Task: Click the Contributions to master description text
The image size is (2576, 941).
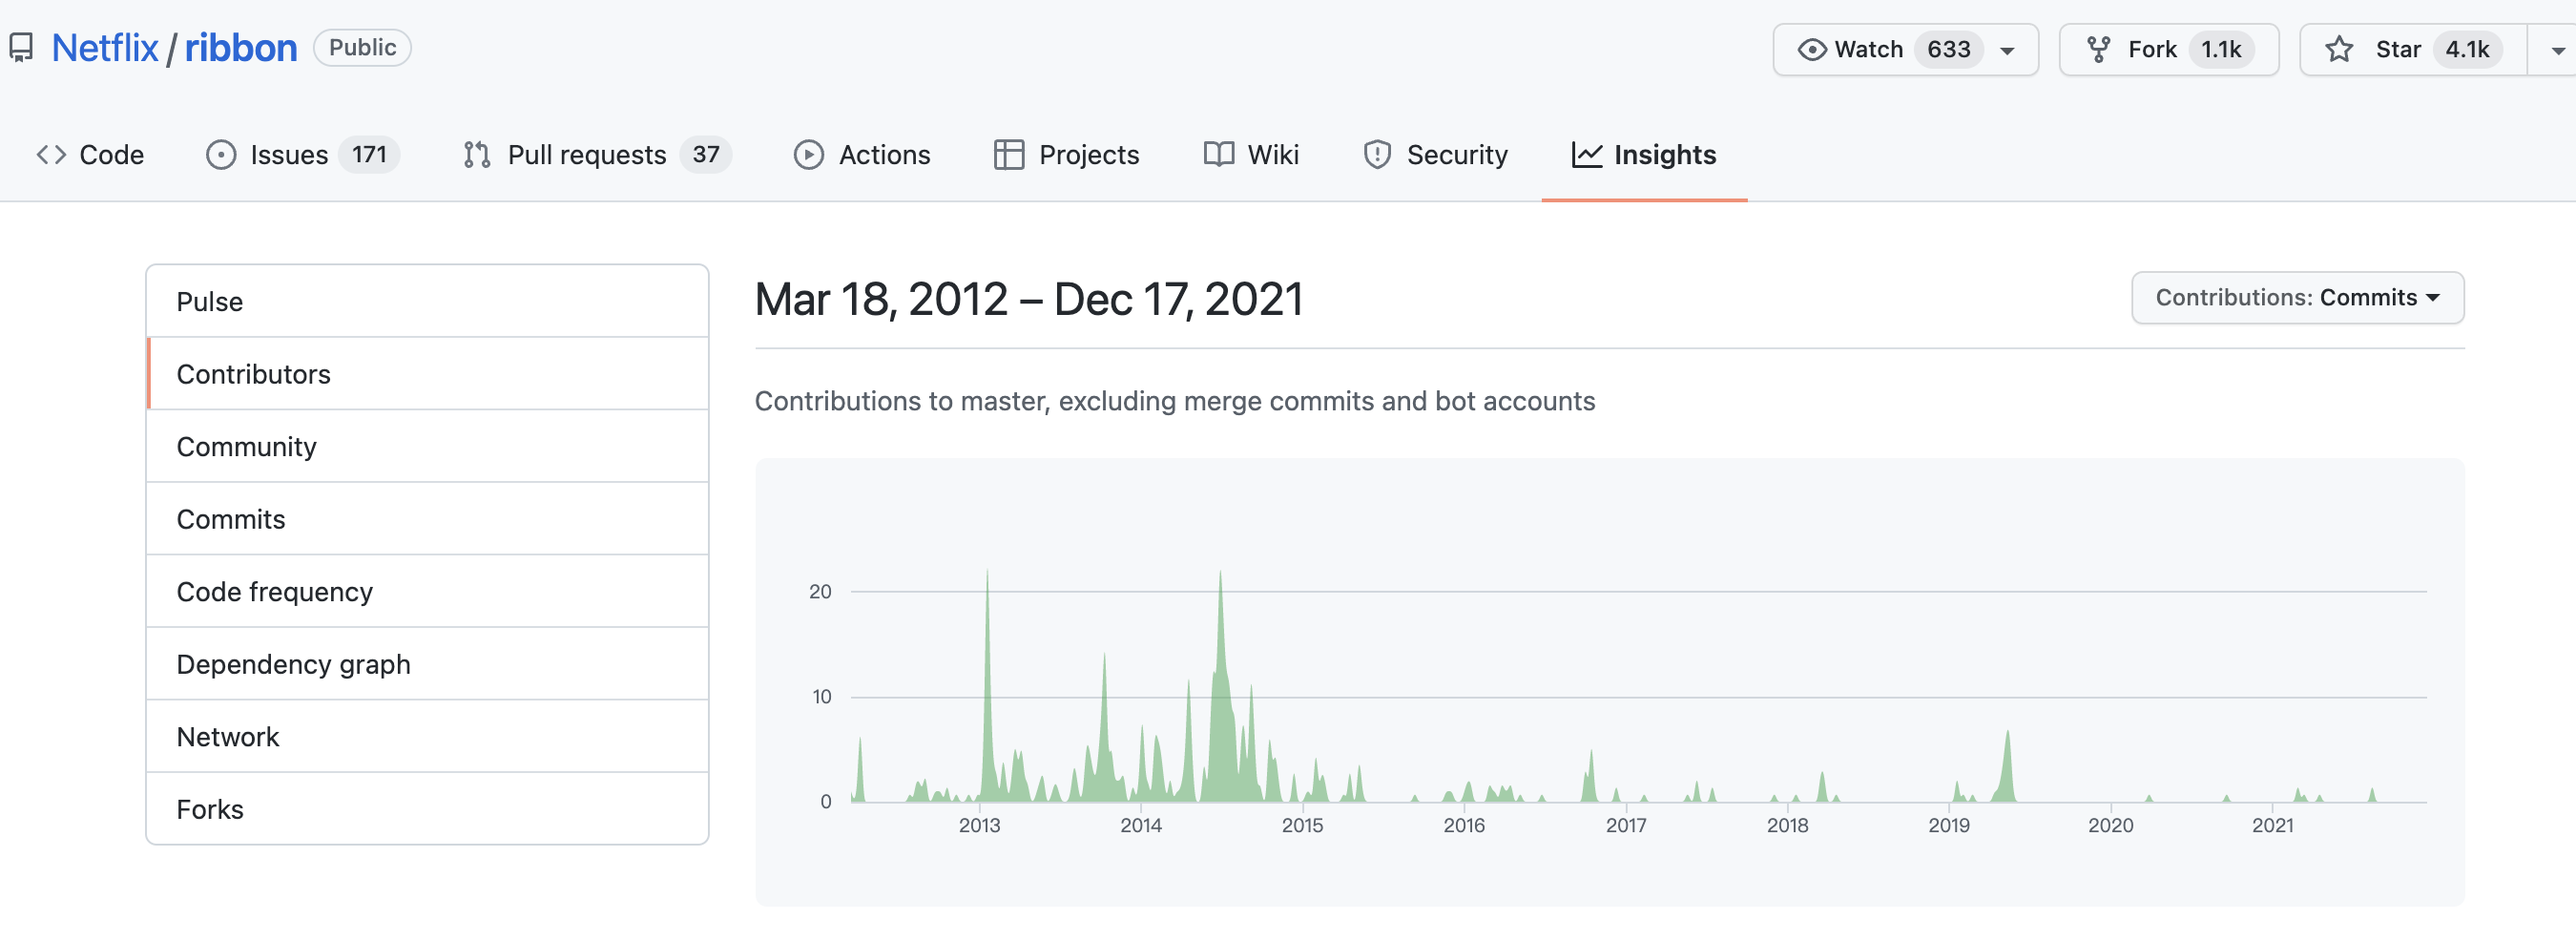Action: (1175, 401)
